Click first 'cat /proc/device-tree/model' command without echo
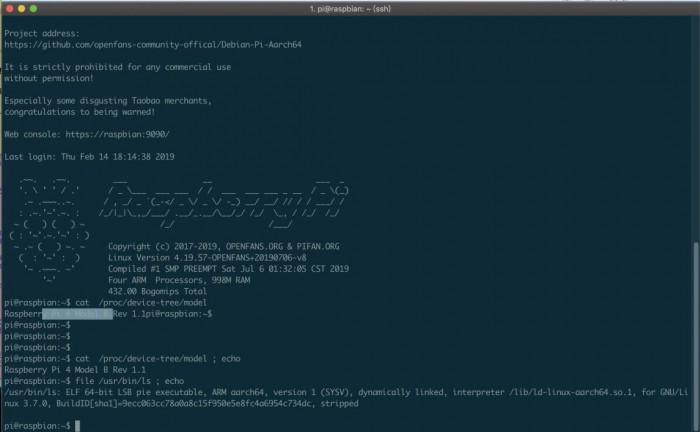The height and width of the screenshot is (432, 700). [141, 303]
